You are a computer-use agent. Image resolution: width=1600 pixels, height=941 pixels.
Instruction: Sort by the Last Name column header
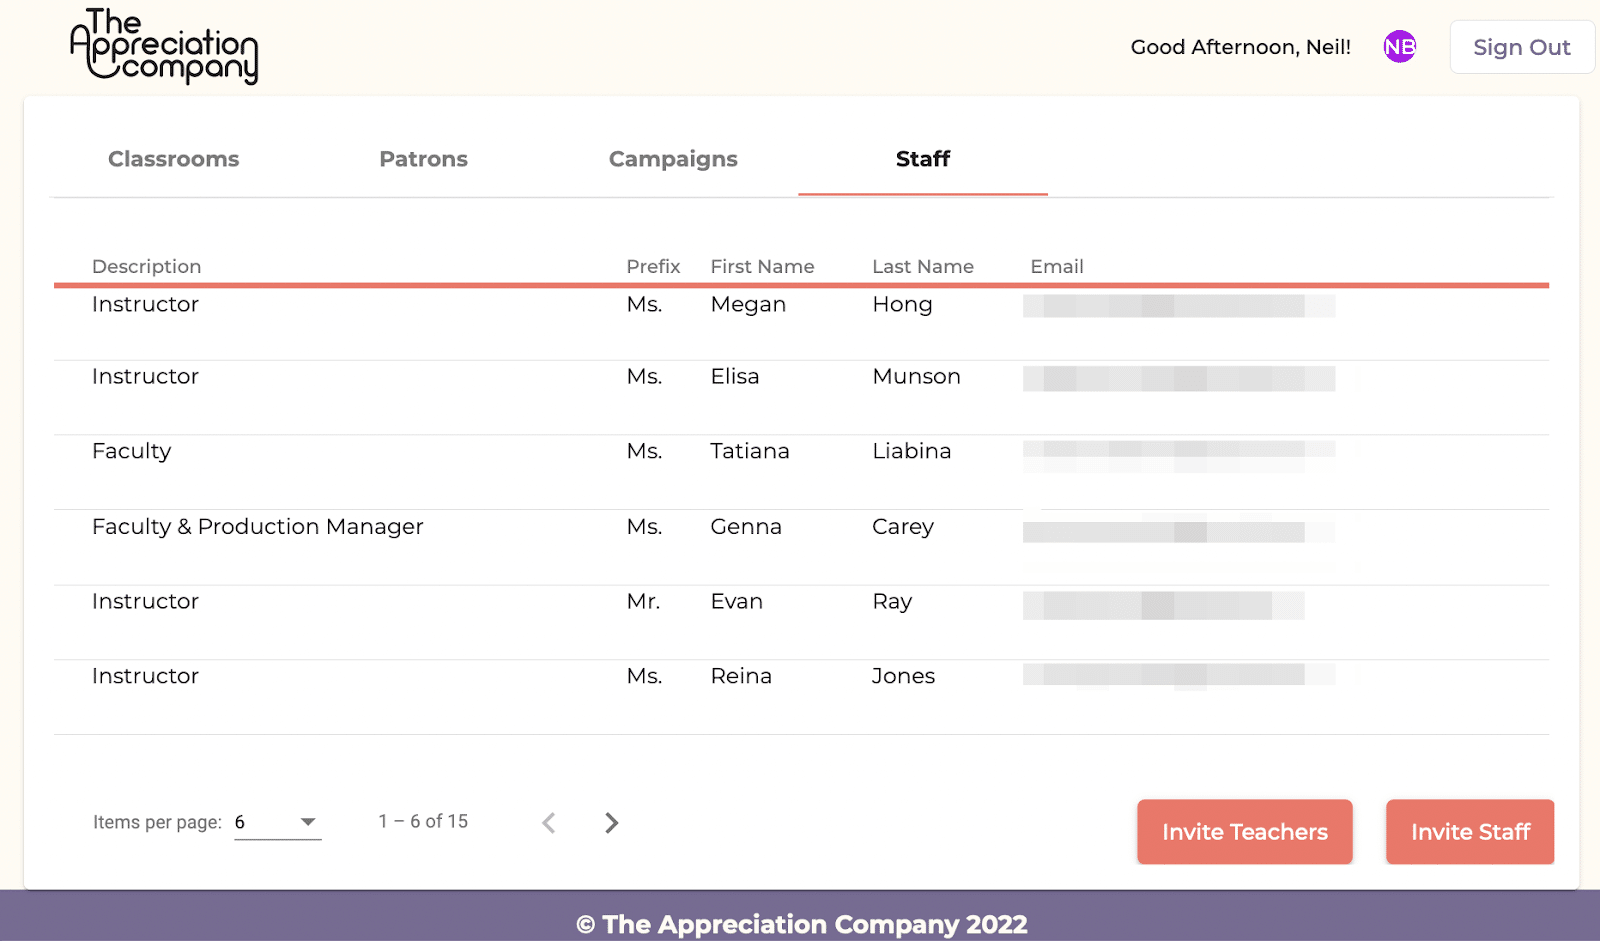pyautogui.click(x=923, y=266)
